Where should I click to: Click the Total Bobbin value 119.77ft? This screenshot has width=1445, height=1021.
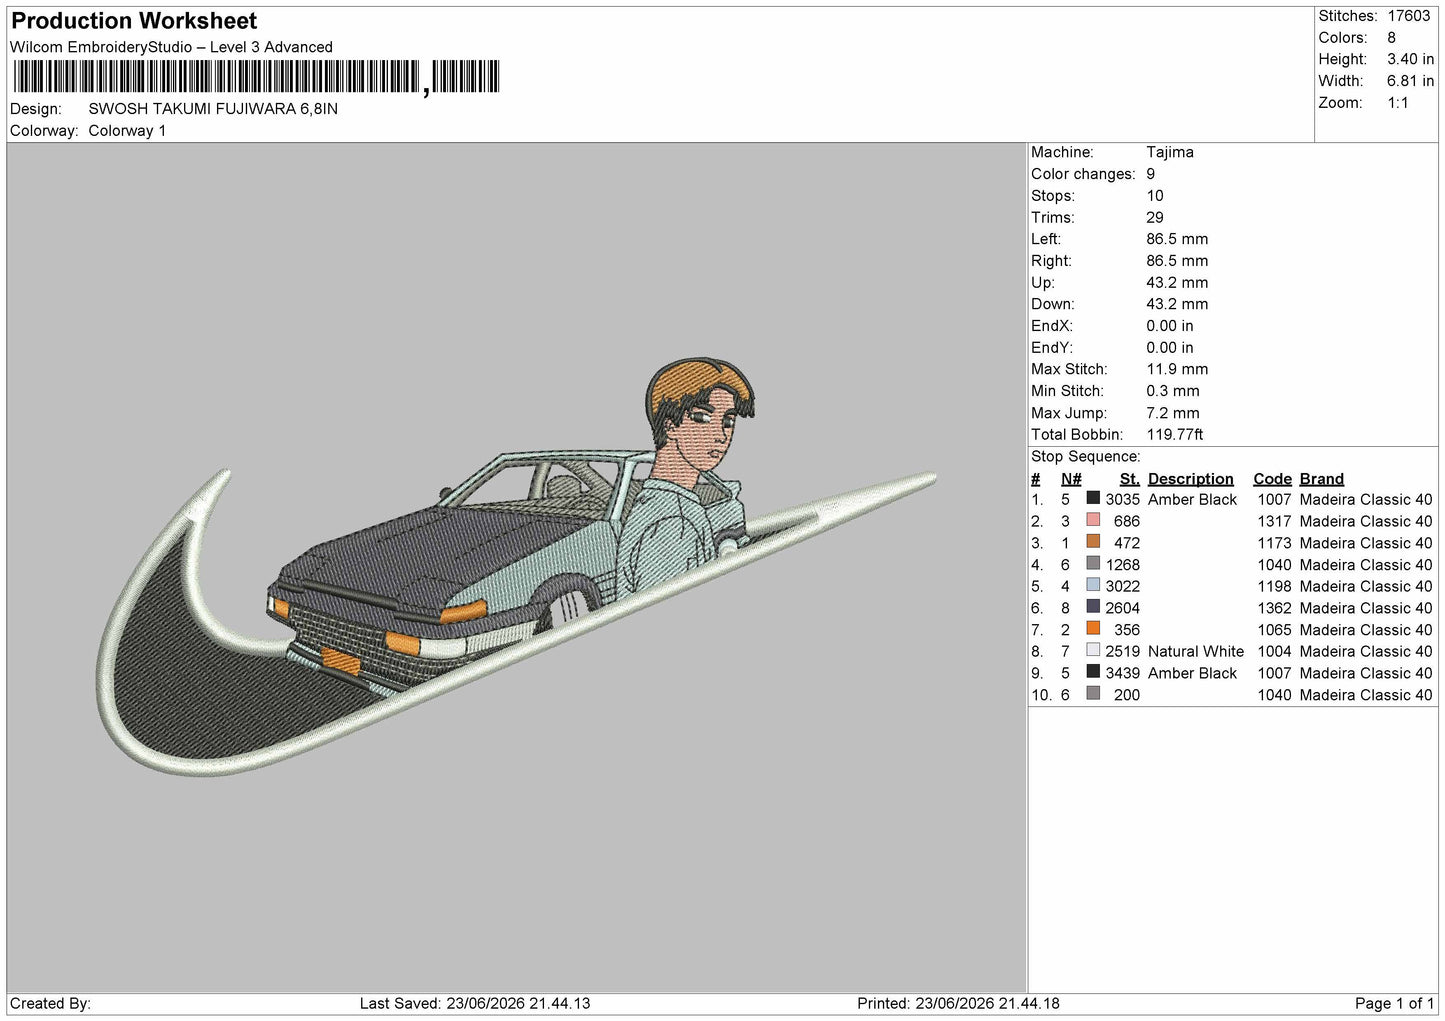(1175, 435)
